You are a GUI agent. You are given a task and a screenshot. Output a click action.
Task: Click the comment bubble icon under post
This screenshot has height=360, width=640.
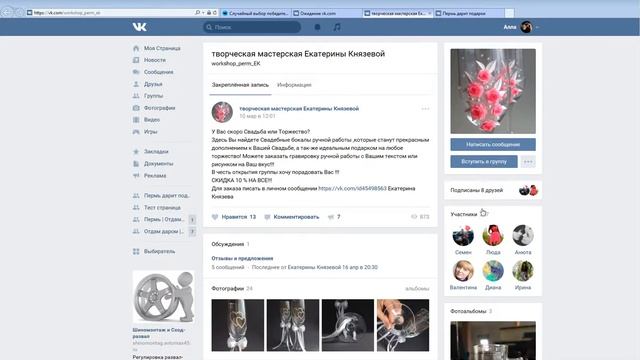coord(267,217)
